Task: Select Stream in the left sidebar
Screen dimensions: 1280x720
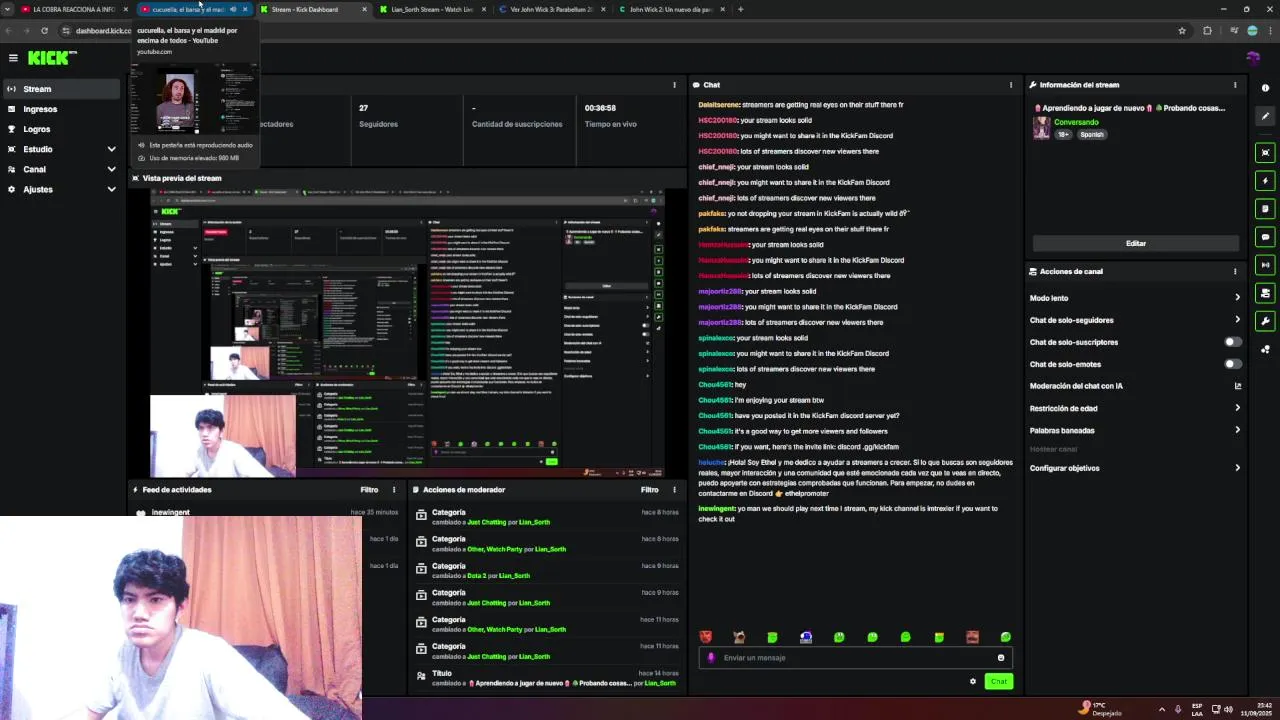Action: [x=60, y=89]
